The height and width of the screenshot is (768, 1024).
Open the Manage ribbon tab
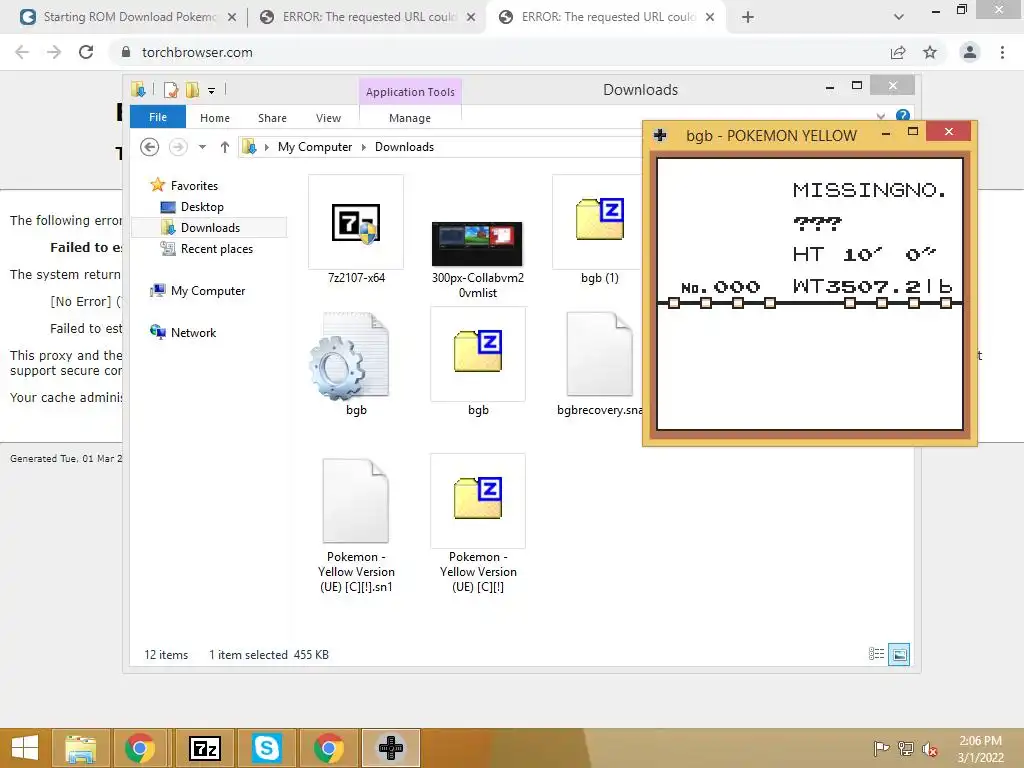[x=410, y=118]
